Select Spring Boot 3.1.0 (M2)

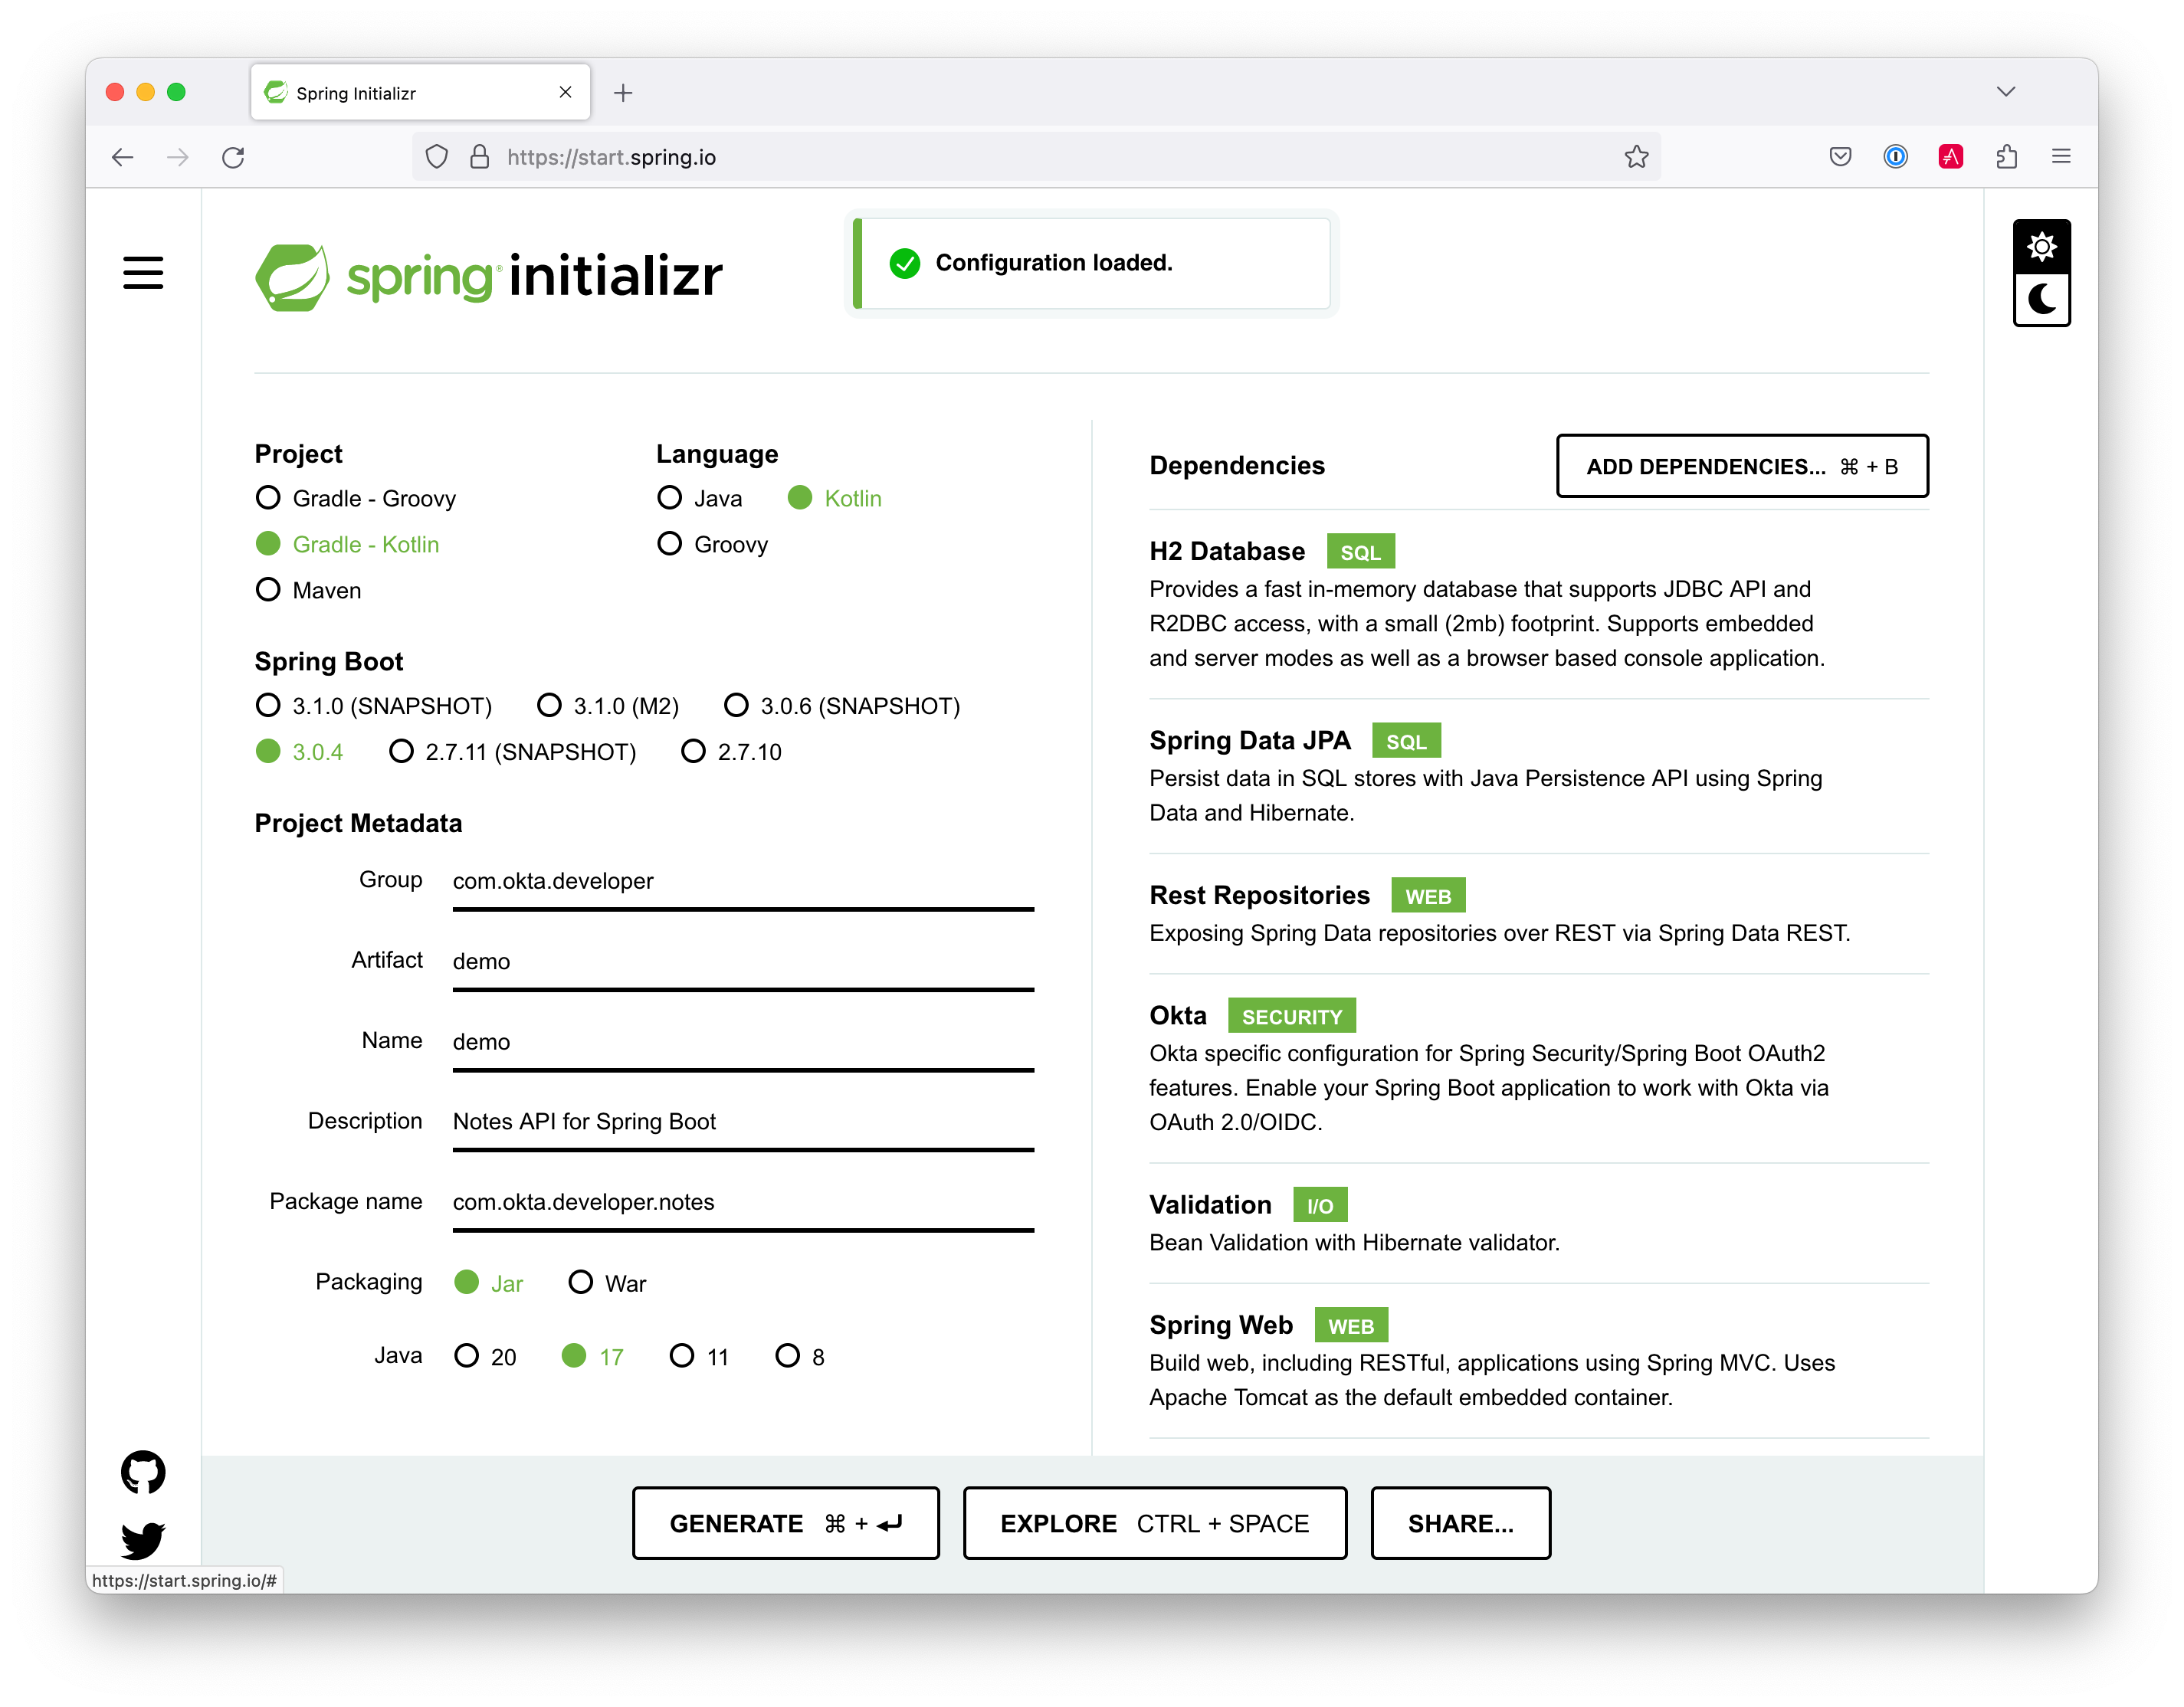[x=608, y=706]
